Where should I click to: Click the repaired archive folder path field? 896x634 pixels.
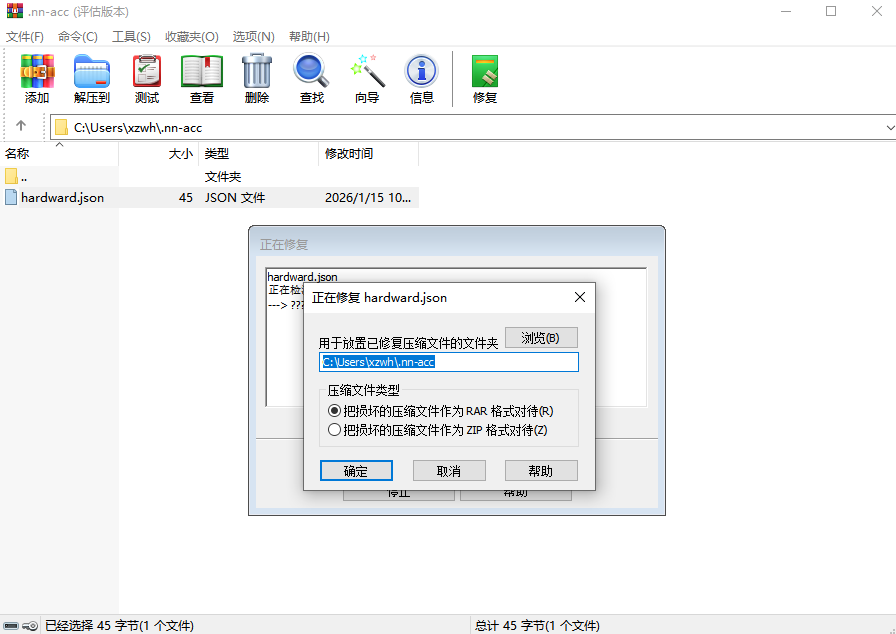(449, 362)
